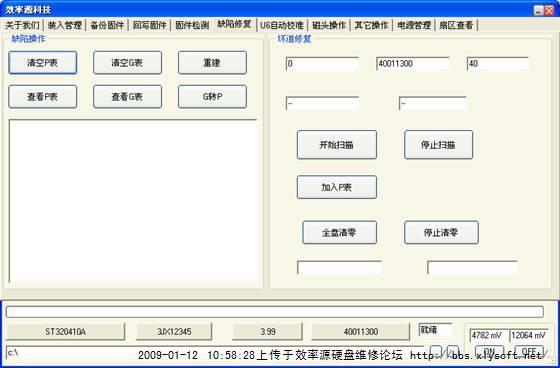560x368 pixels.
Task: Click the empty field below 停止清零
Action: (x=472, y=267)
